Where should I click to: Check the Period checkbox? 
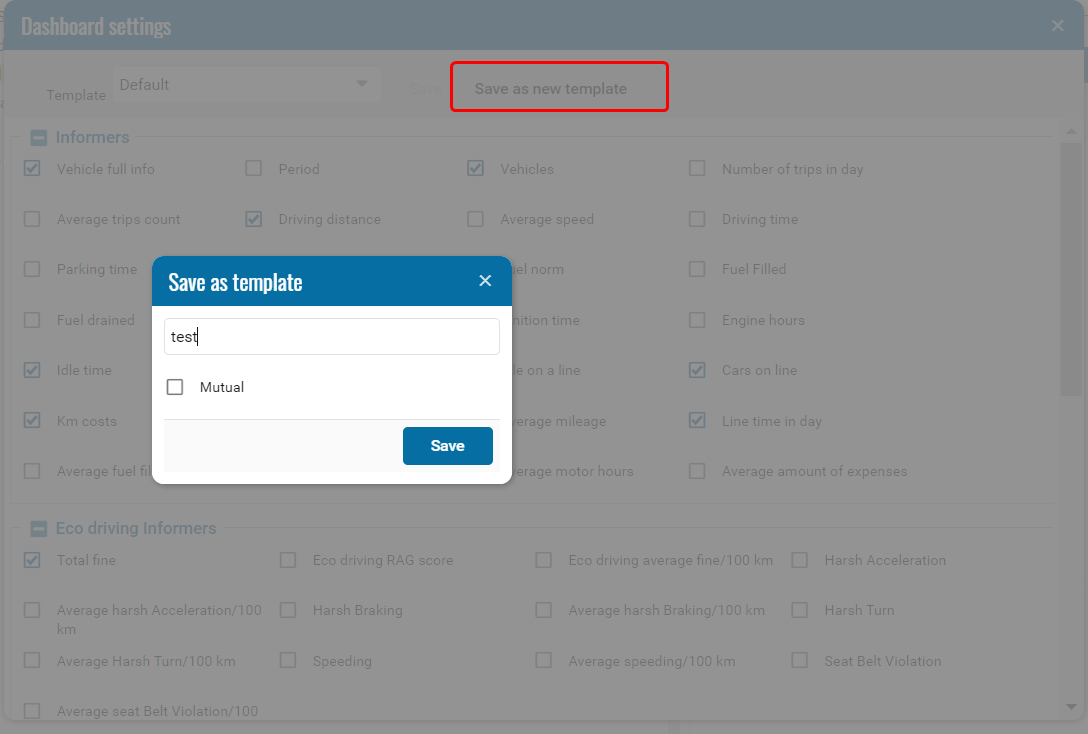(254, 169)
